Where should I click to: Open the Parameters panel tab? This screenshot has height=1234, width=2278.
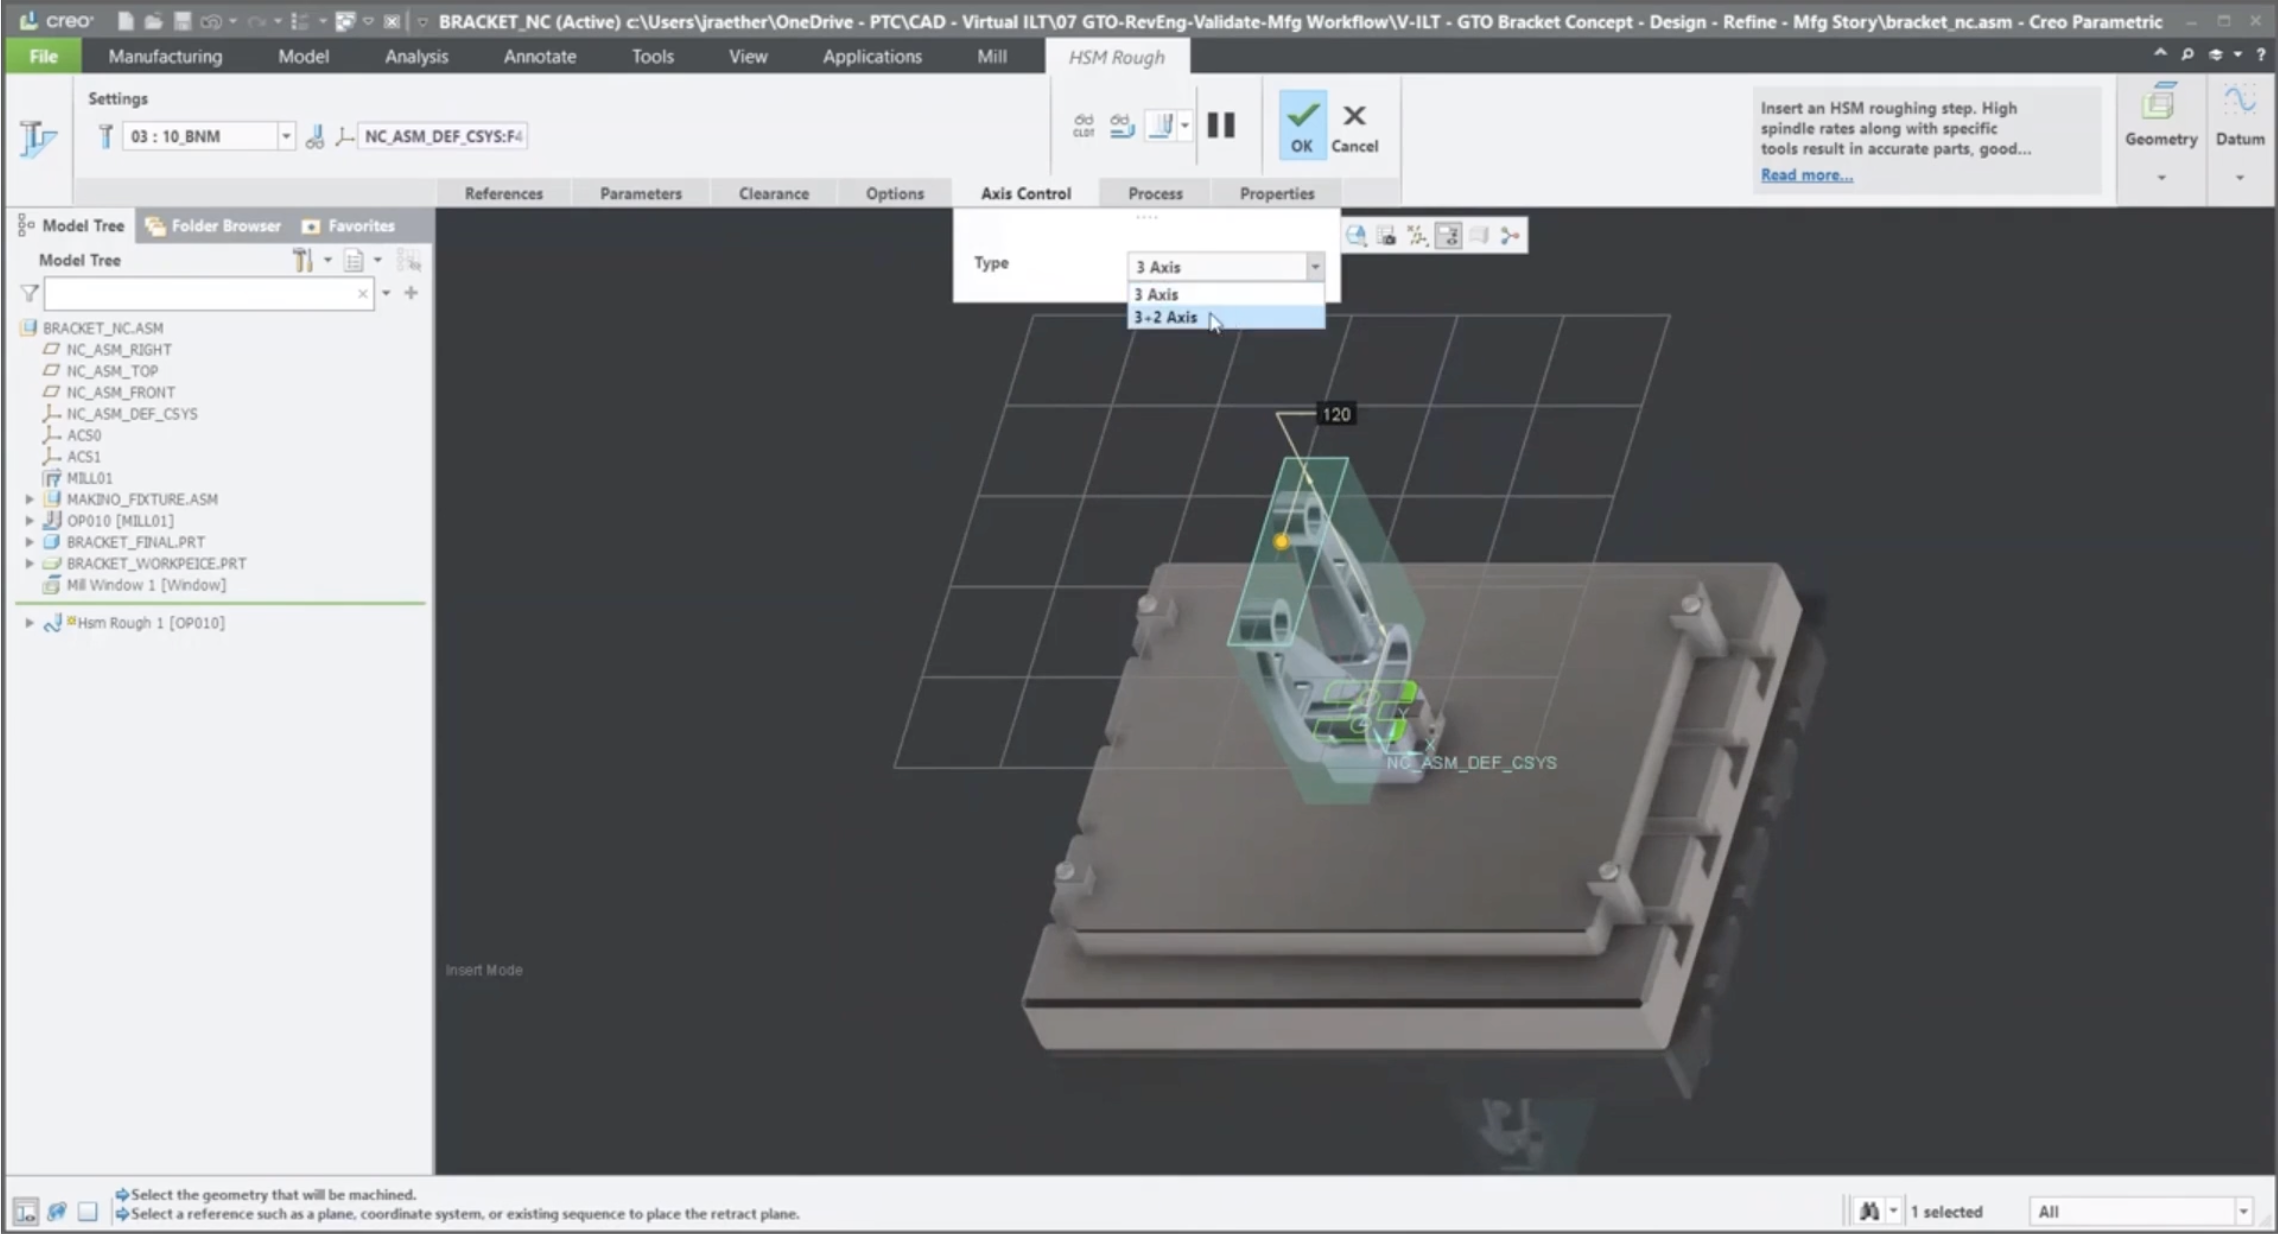[641, 193]
